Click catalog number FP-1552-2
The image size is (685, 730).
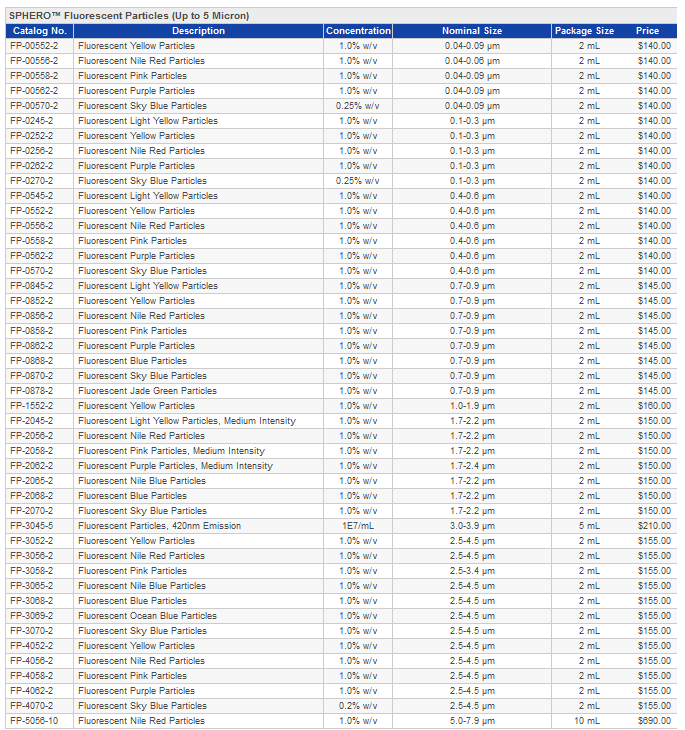[x=32, y=406]
